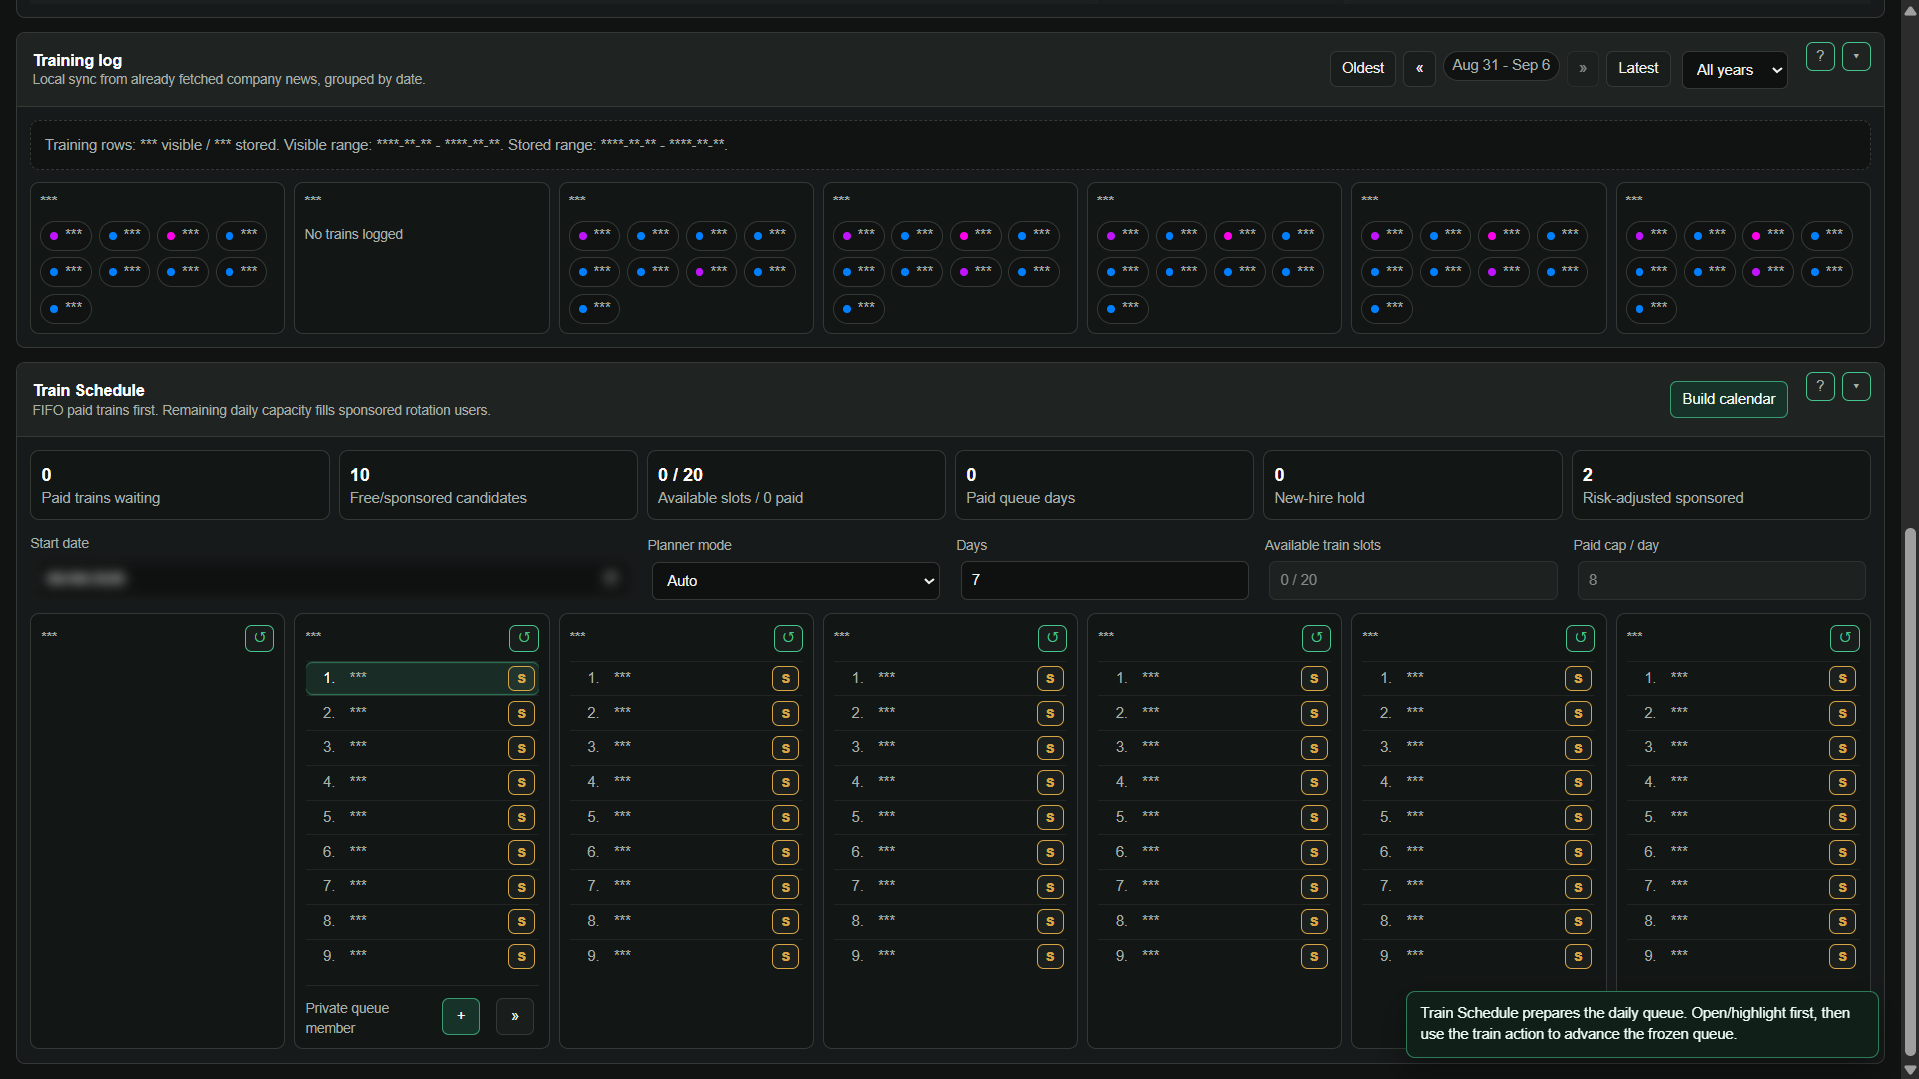Open the Planner mode Auto dropdown
The width and height of the screenshot is (1919, 1079).
(796, 581)
